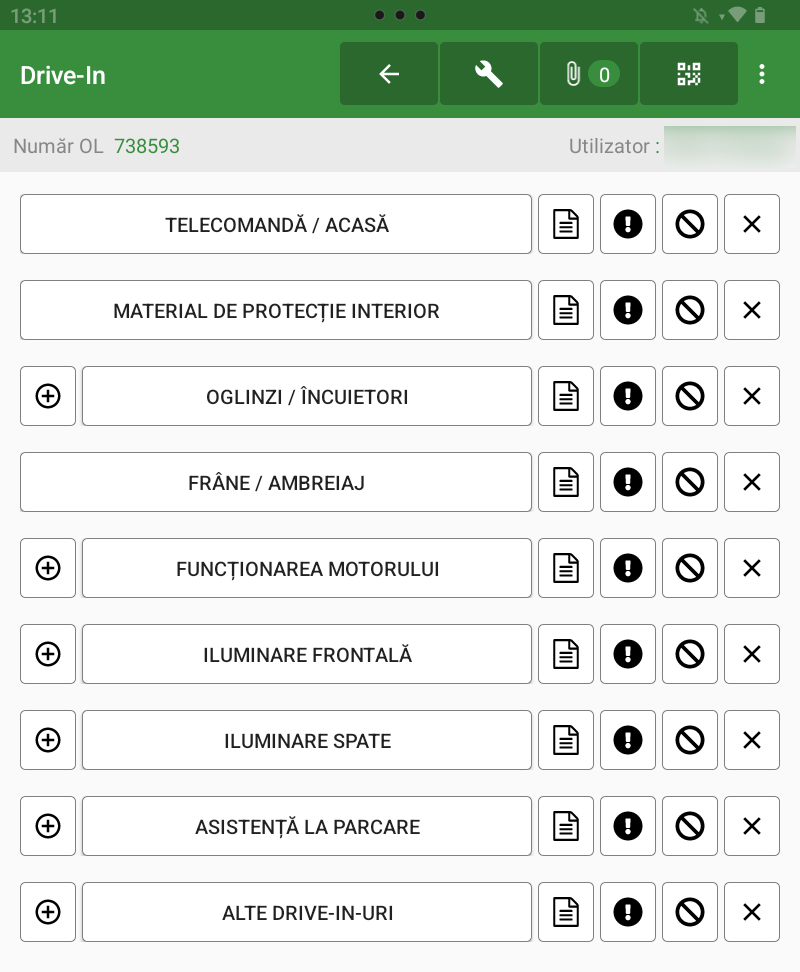Expand the FUNCȚIONAREA MOTORULUI sub-items
Image resolution: width=800 pixels, height=972 pixels.
[x=48, y=569]
